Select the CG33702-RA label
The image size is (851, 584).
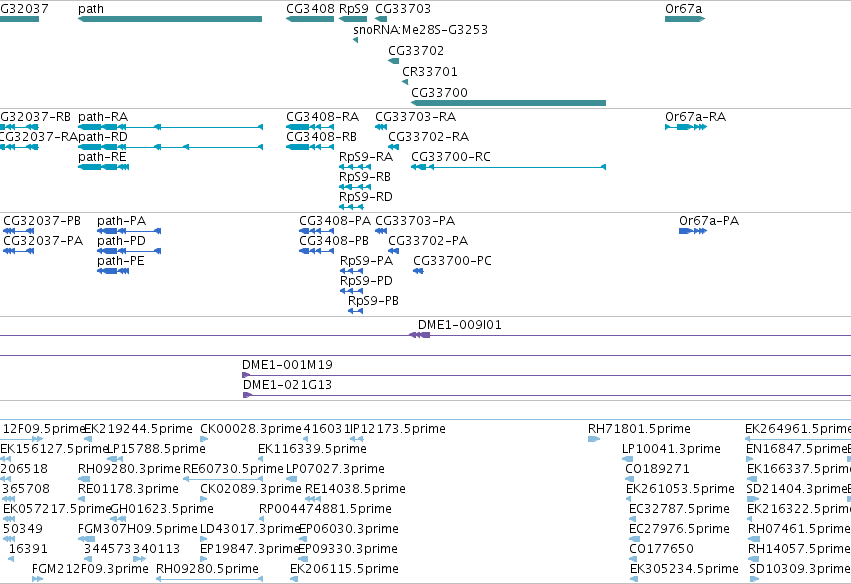pyautogui.click(x=429, y=137)
